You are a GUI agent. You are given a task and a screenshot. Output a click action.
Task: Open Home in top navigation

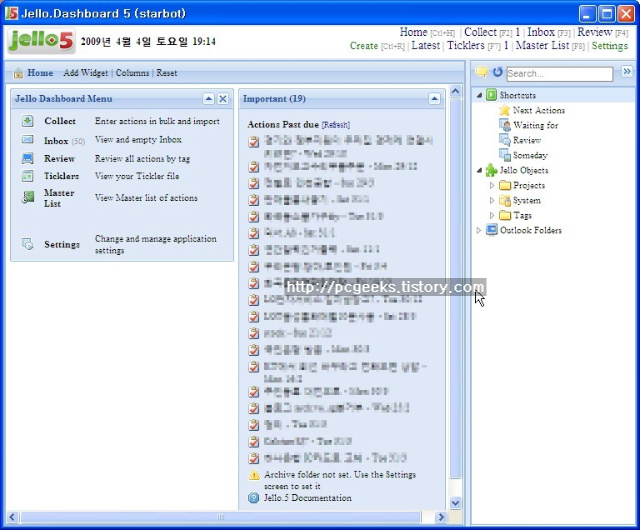[413, 32]
